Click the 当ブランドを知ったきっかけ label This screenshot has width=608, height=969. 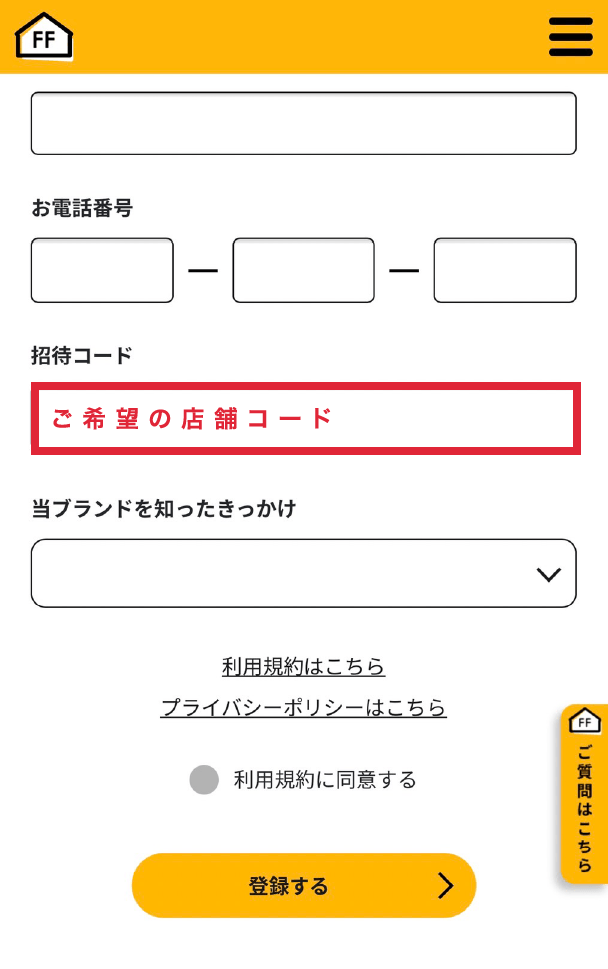point(164,509)
